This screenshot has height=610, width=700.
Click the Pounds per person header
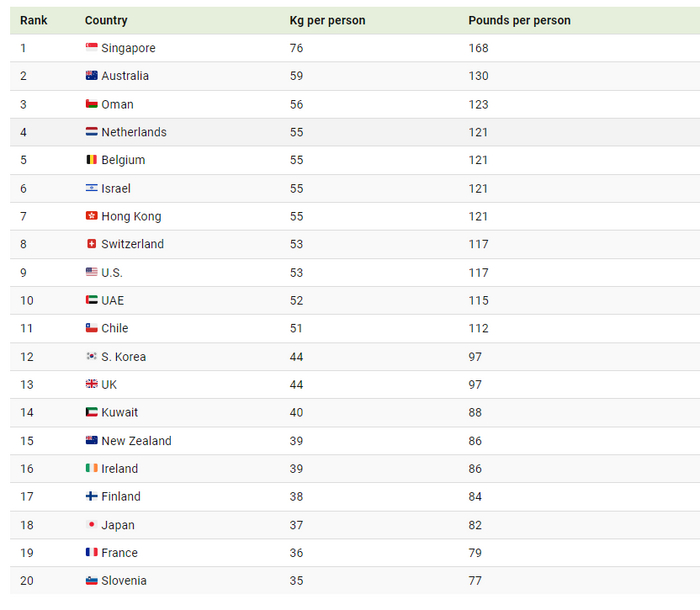(x=519, y=20)
